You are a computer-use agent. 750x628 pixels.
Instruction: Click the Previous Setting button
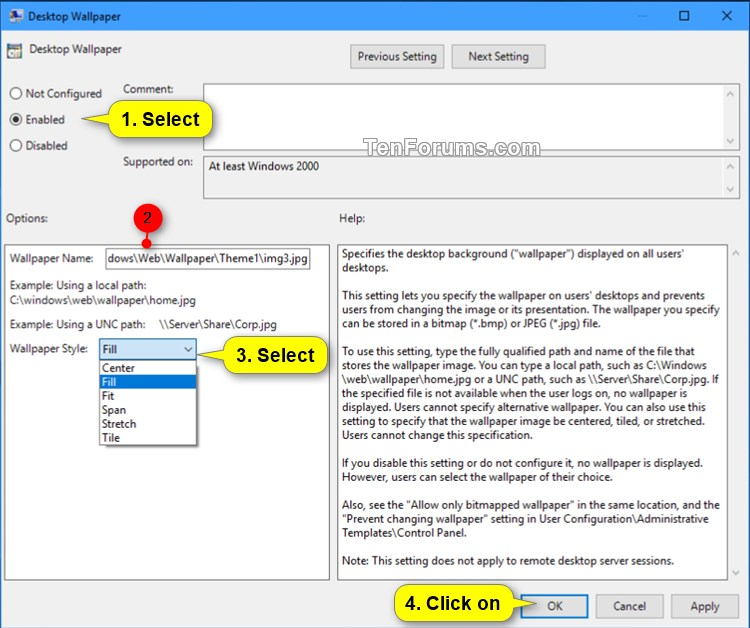tap(397, 56)
